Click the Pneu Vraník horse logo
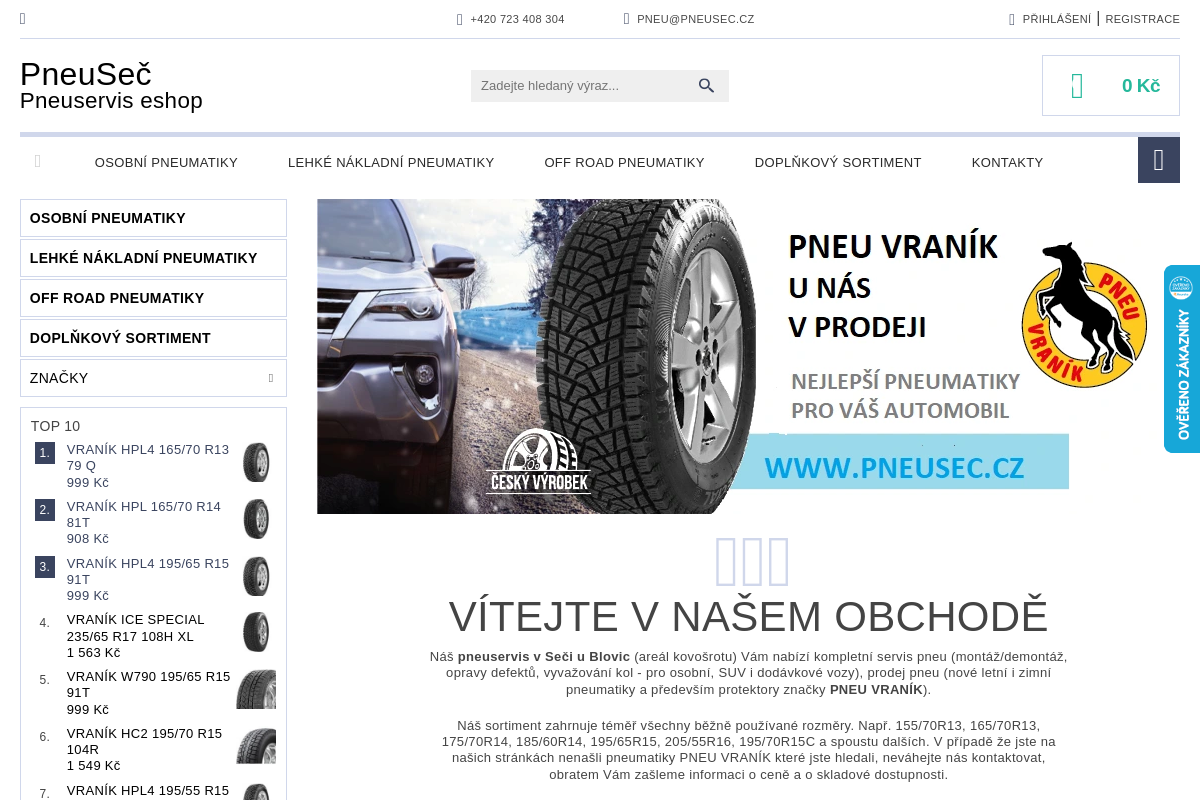Viewport: 1200px width, 800px height. tap(1083, 315)
